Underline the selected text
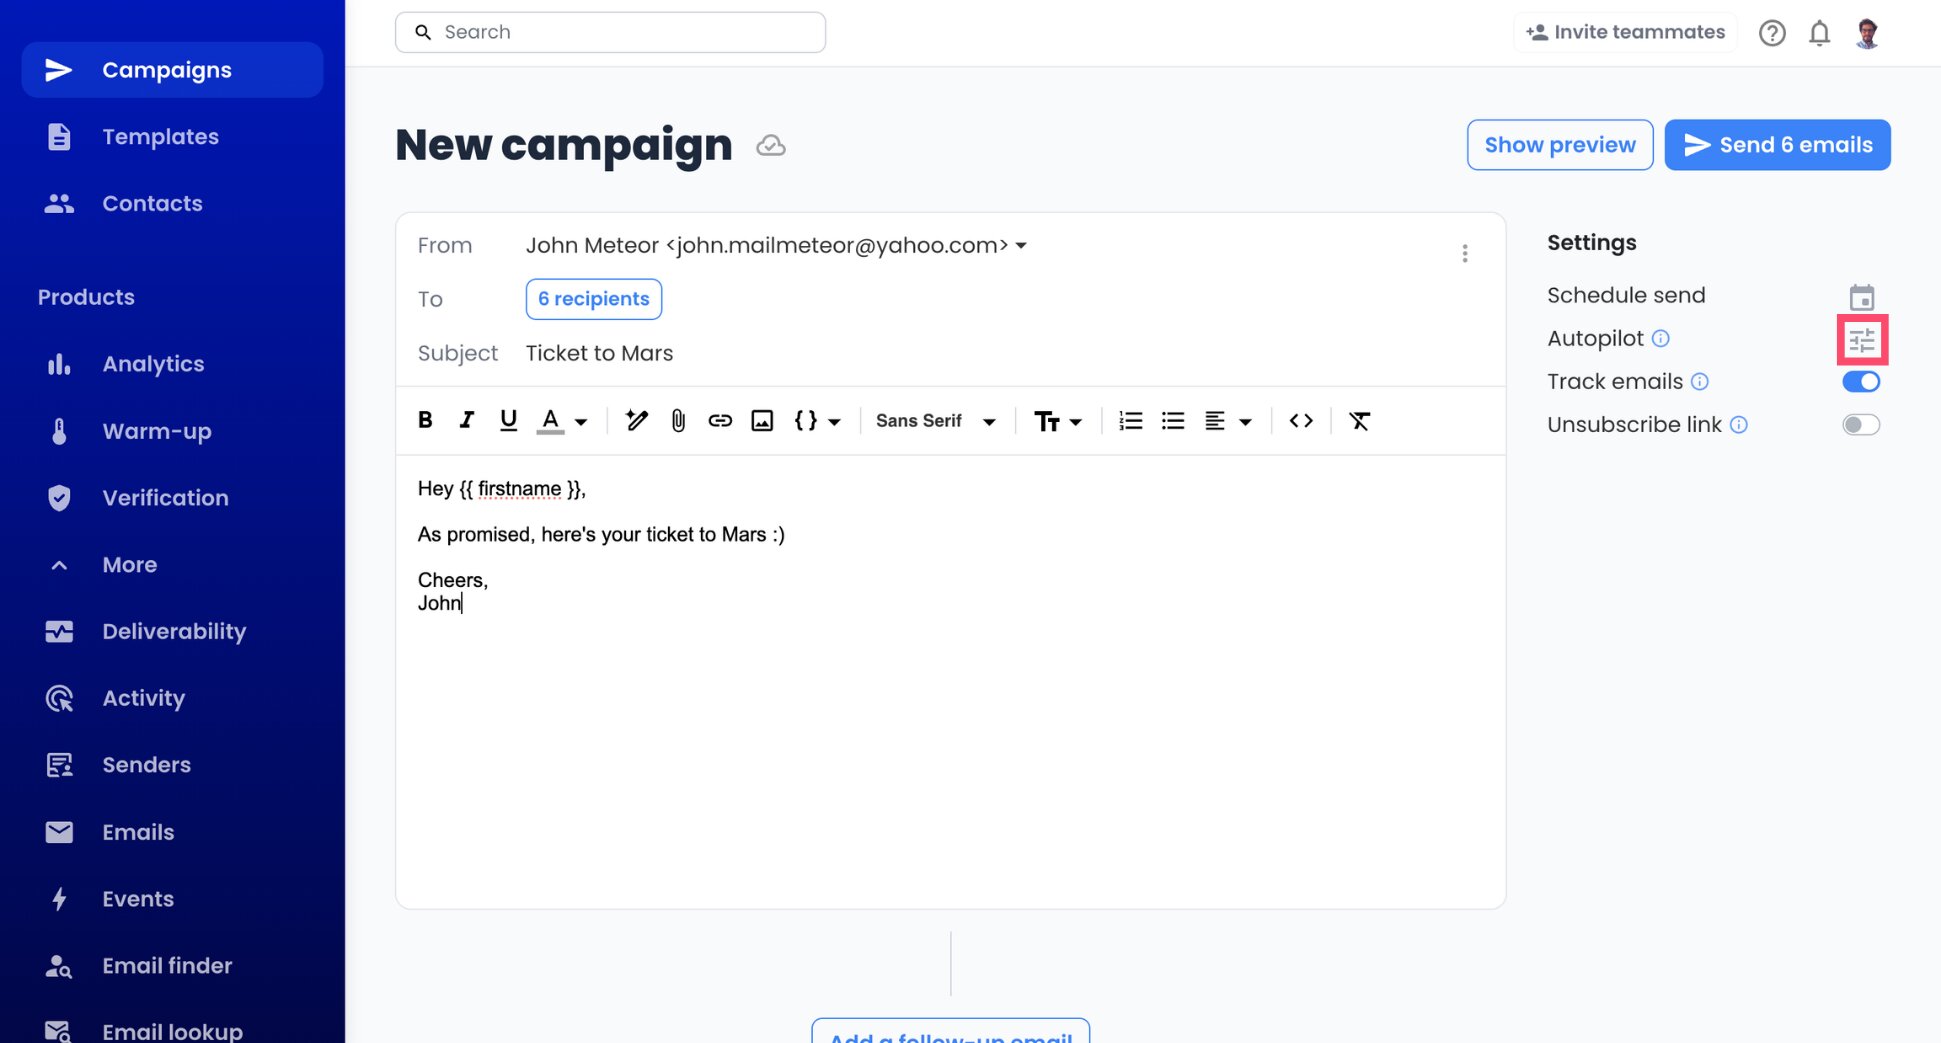1941x1043 pixels. point(508,421)
